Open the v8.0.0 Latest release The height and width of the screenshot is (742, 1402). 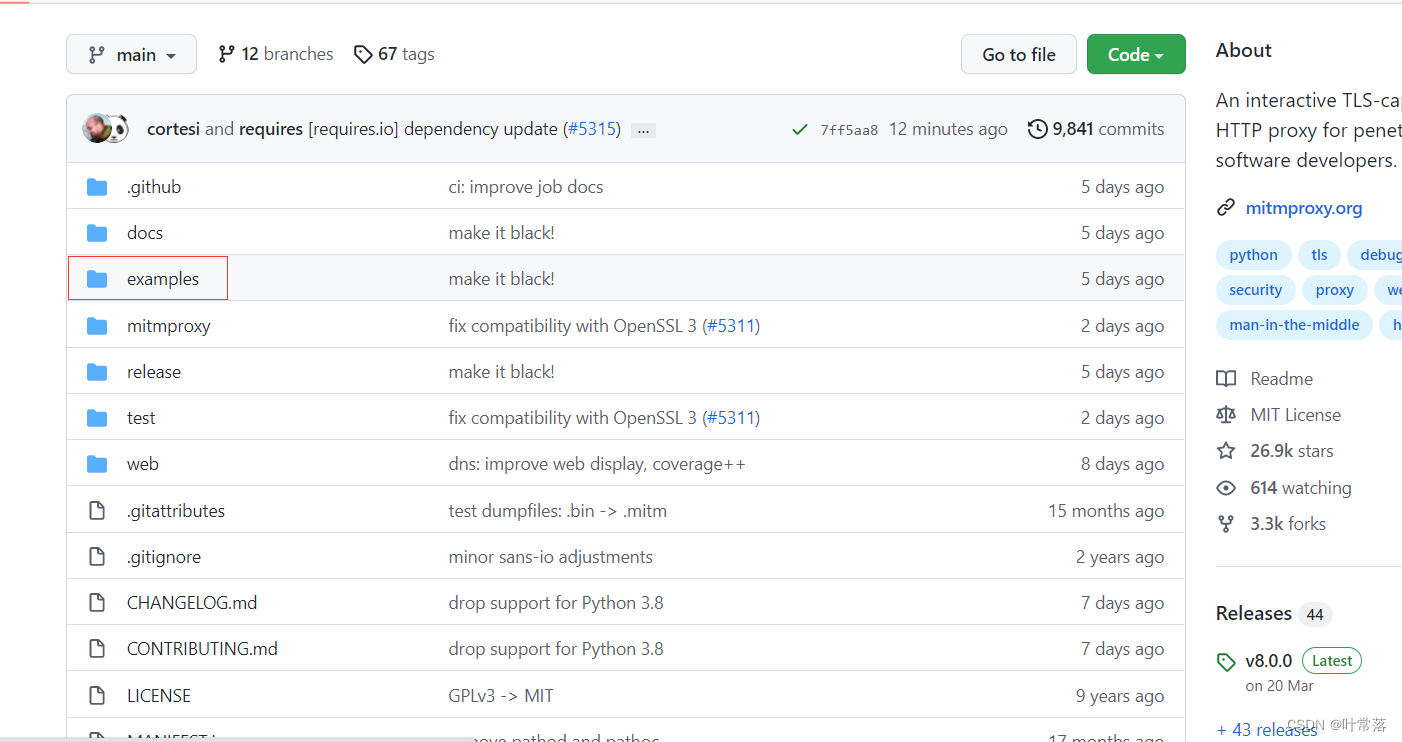pyautogui.click(x=1303, y=661)
